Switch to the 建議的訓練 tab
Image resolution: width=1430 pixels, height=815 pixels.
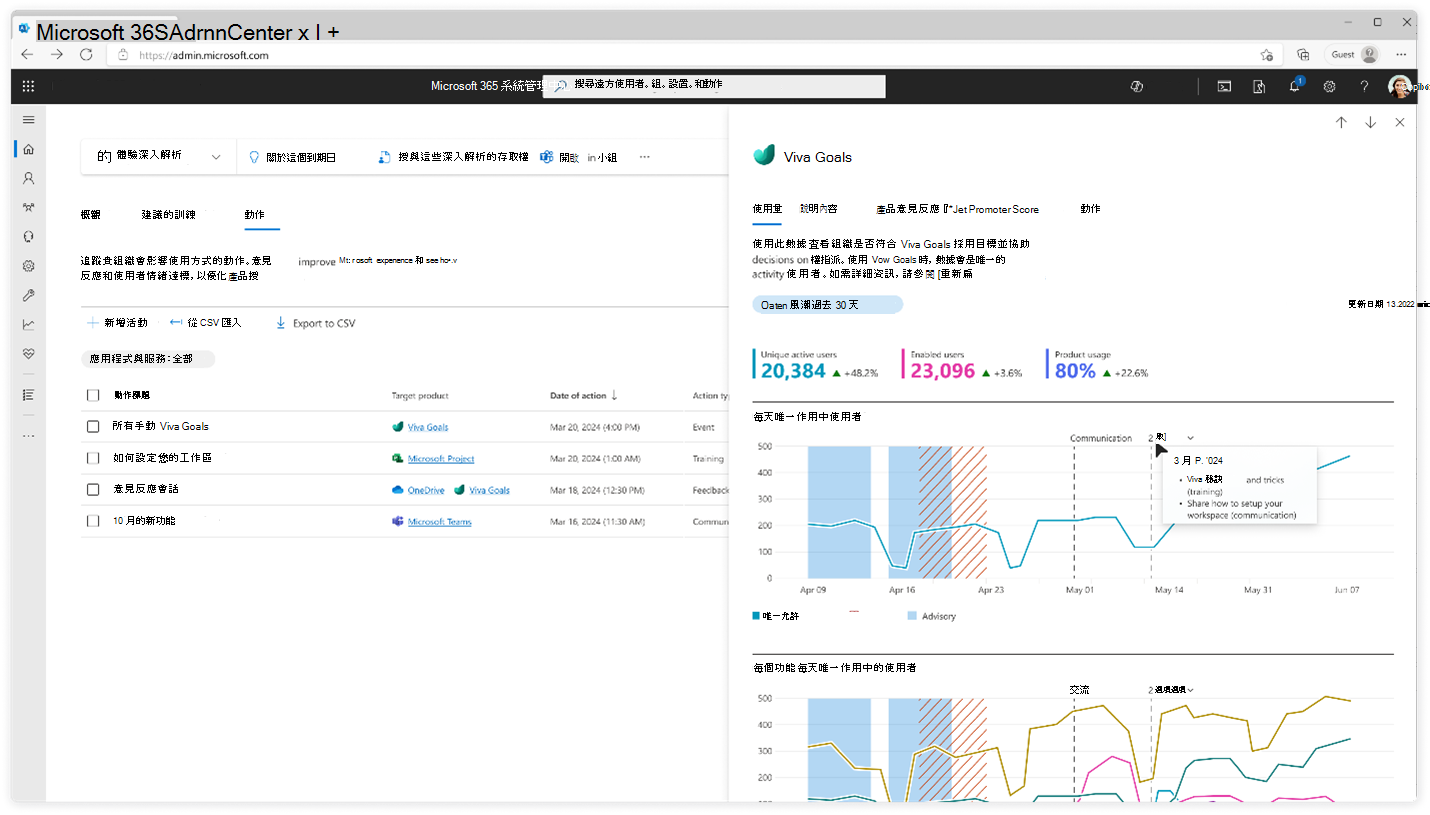(169, 214)
